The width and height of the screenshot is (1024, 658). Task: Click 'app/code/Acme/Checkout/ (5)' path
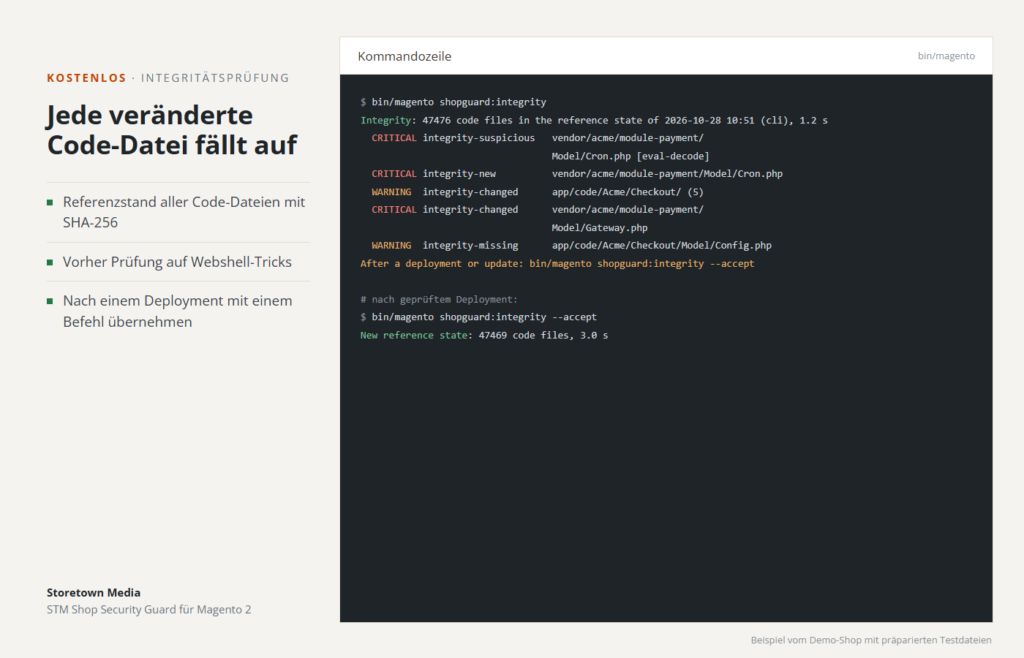tap(627, 192)
